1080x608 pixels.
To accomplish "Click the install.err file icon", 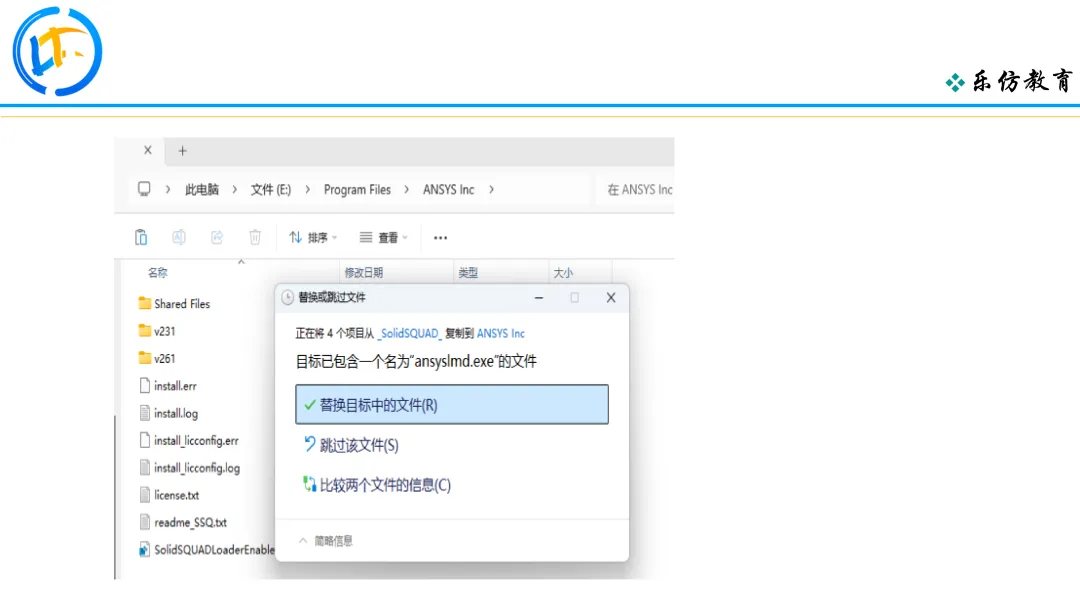I will coord(145,386).
